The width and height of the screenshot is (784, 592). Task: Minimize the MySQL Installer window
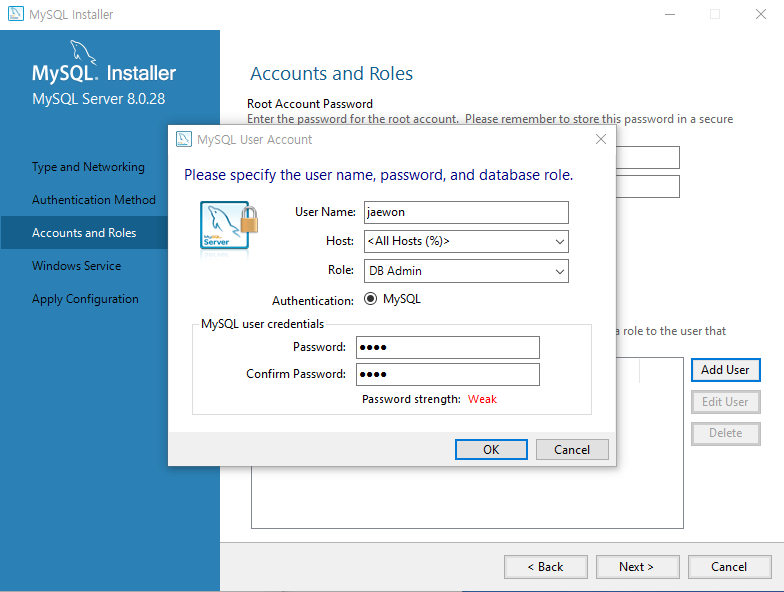tap(670, 14)
